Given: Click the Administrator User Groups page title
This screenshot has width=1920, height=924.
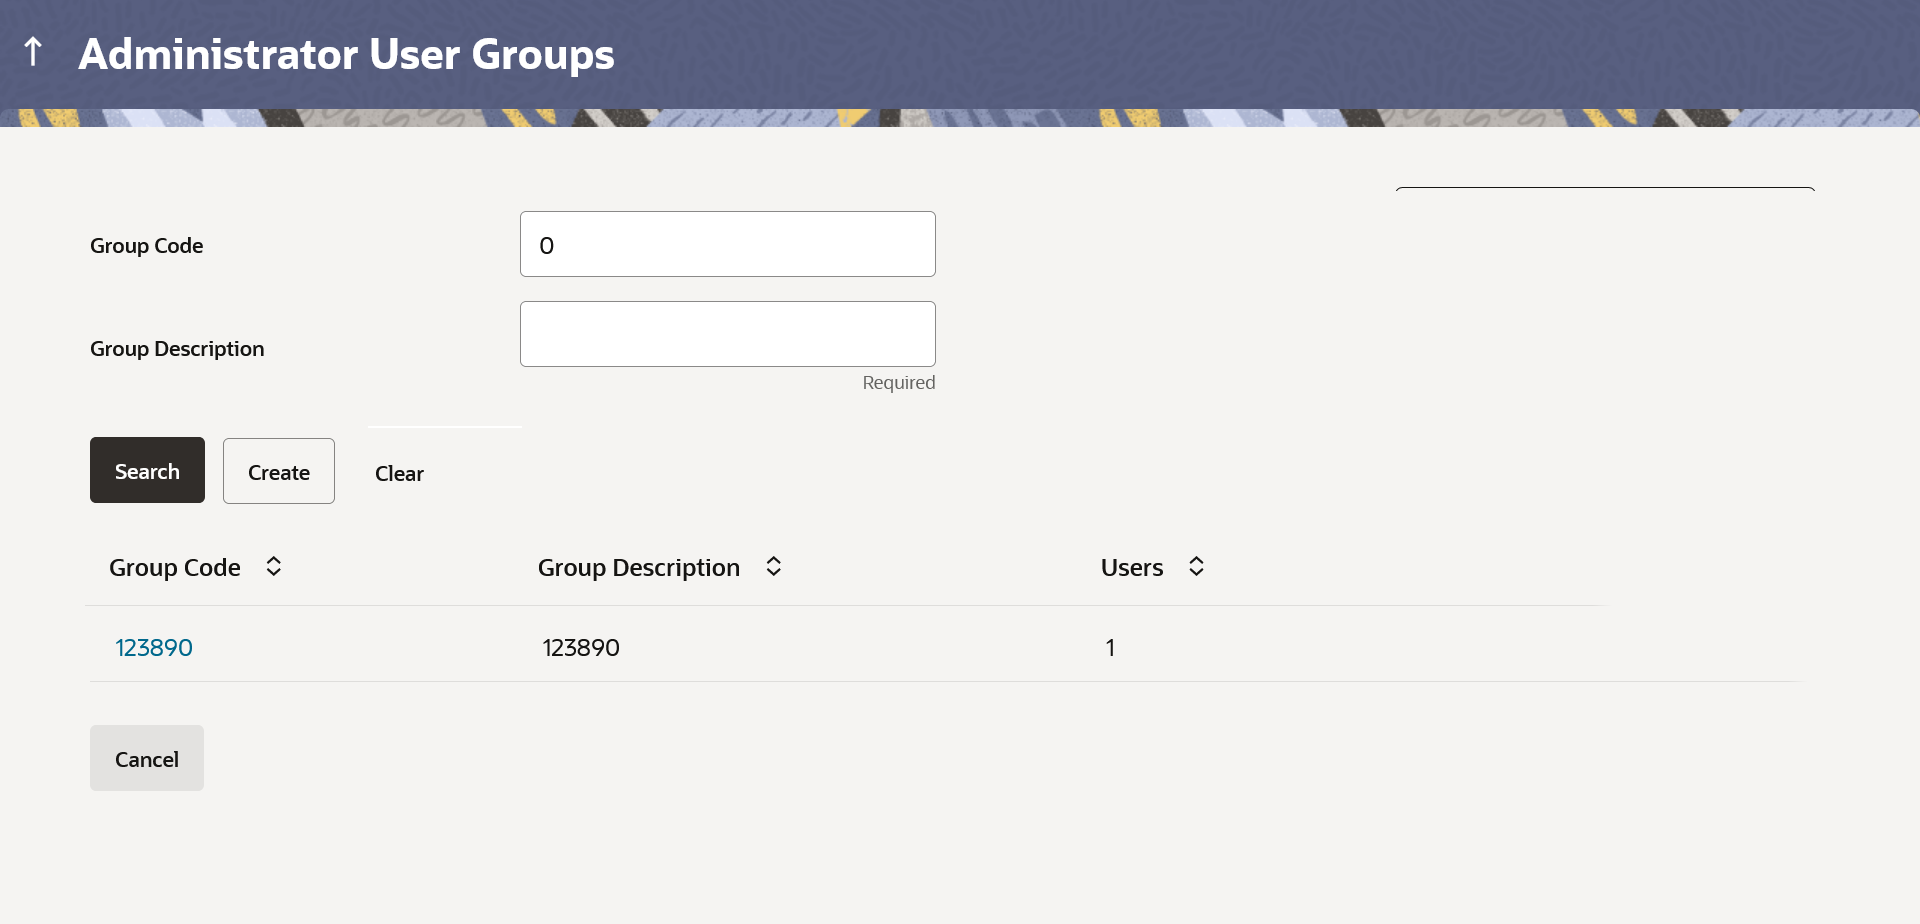Looking at the screenshot, I should (346, 54).
